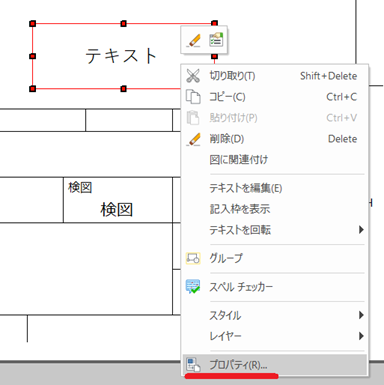384x385 pixels.
Task: Expand the テキストを回転 submenu
Action: tap(275, 230)
